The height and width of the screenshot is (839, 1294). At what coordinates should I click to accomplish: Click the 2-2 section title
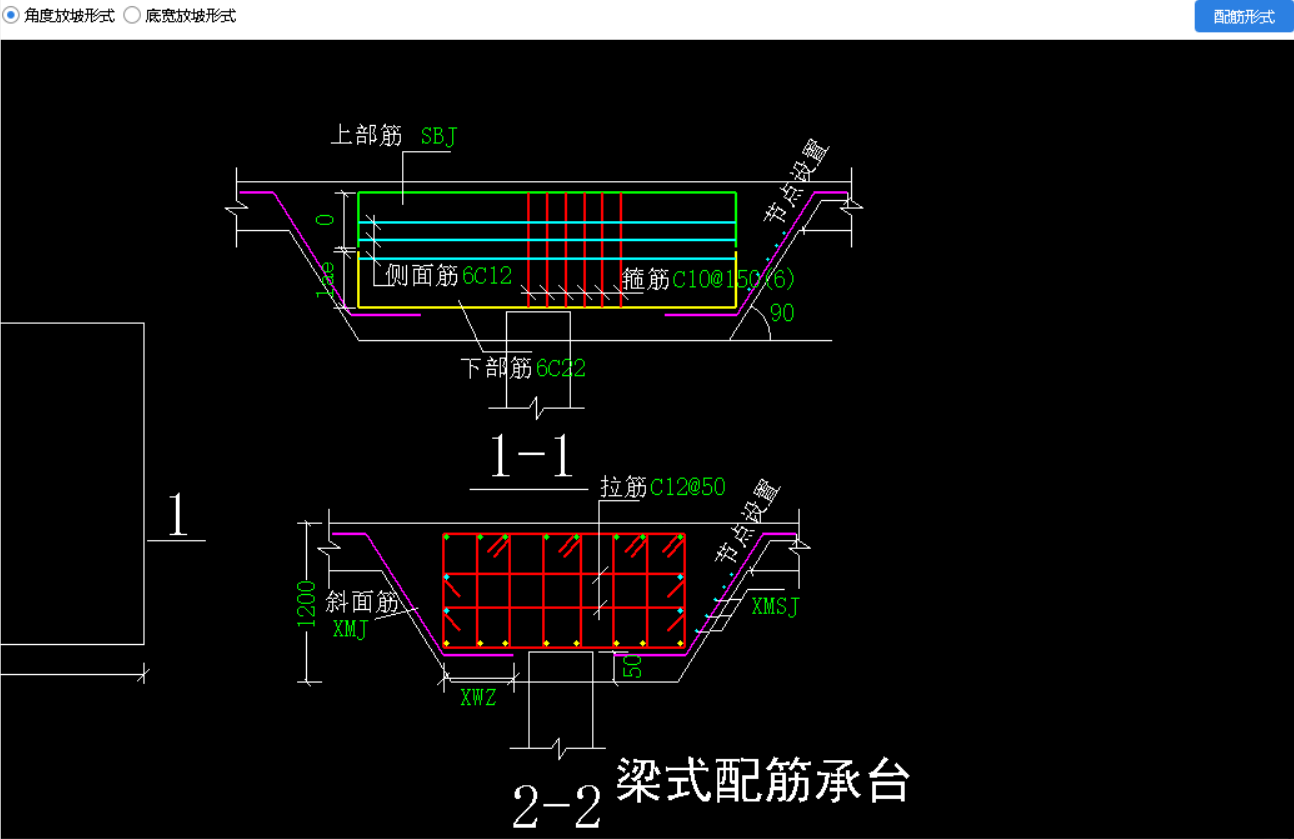[x=557, y=806]
